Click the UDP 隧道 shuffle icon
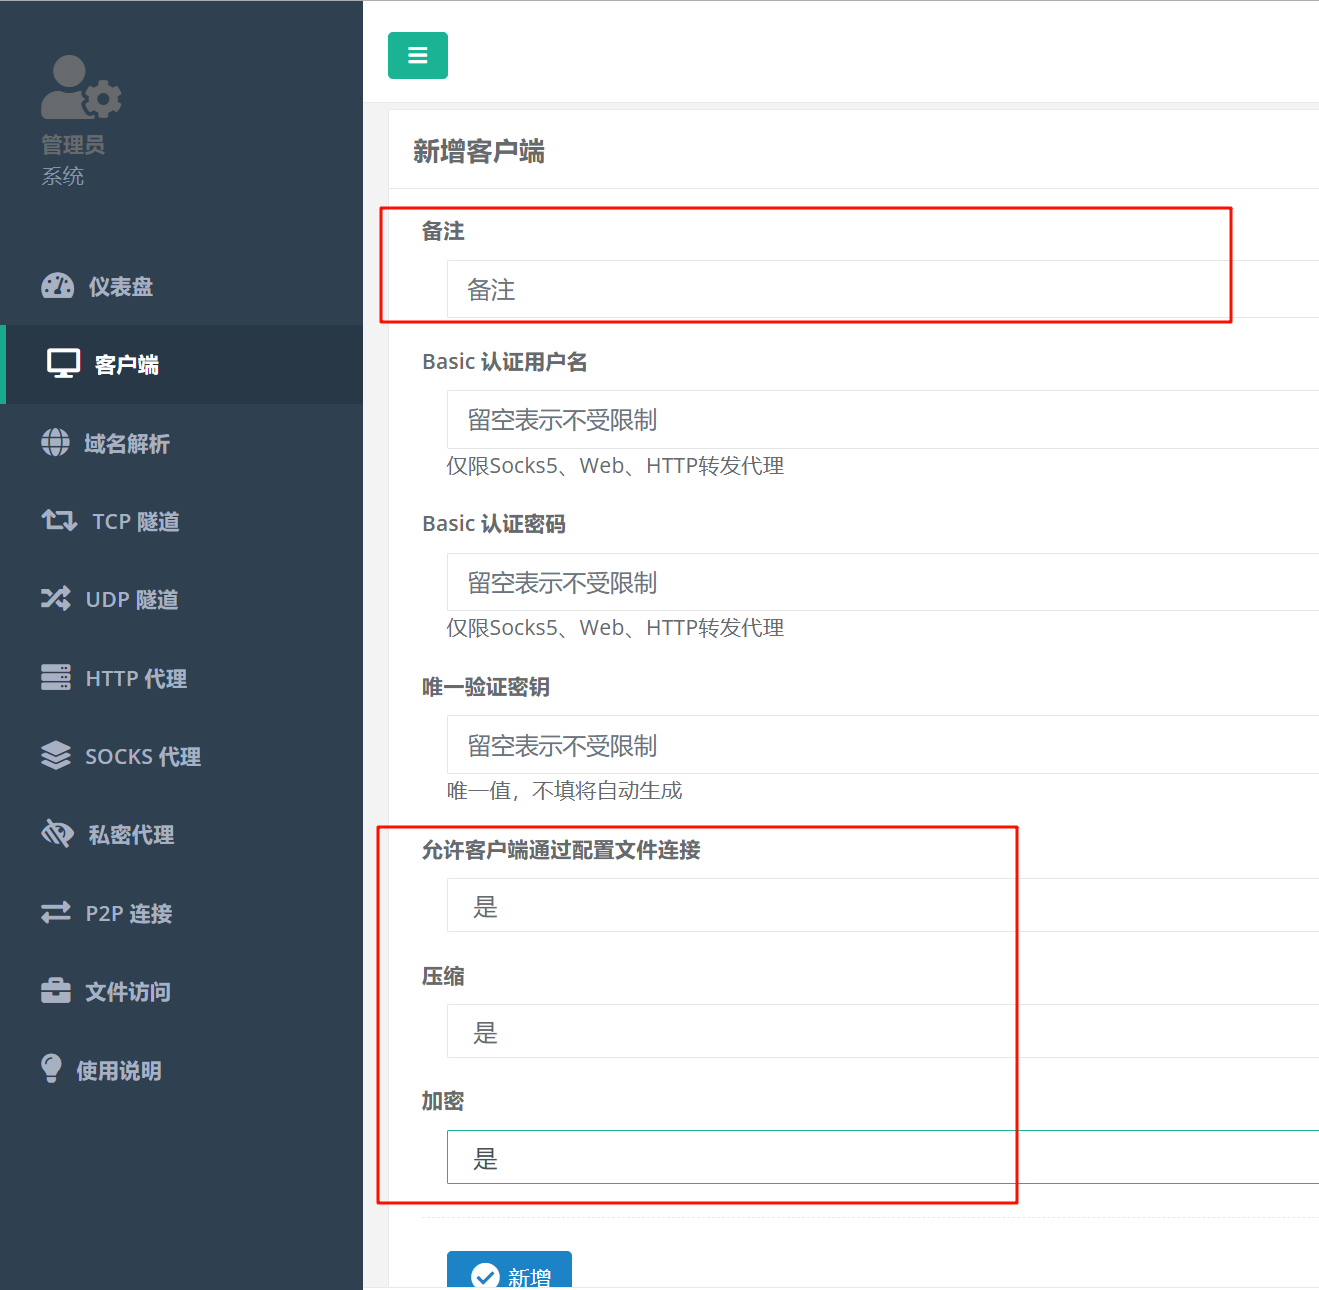Viewport: 1319px width, 1290px height. click(x=55, y=598)
